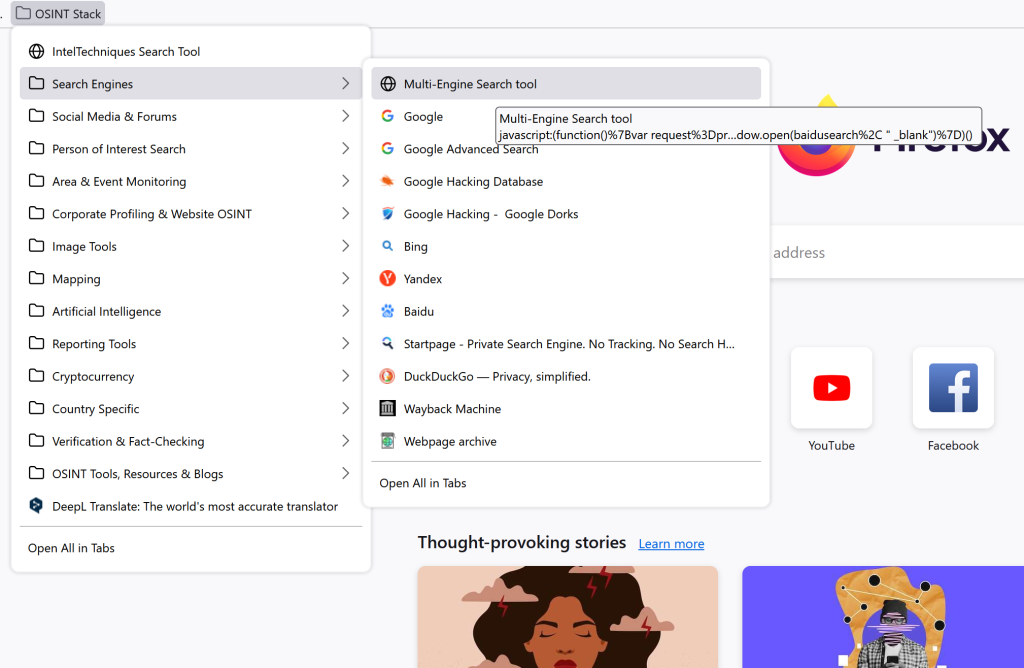Open the purple story card

tap(883, 616)
